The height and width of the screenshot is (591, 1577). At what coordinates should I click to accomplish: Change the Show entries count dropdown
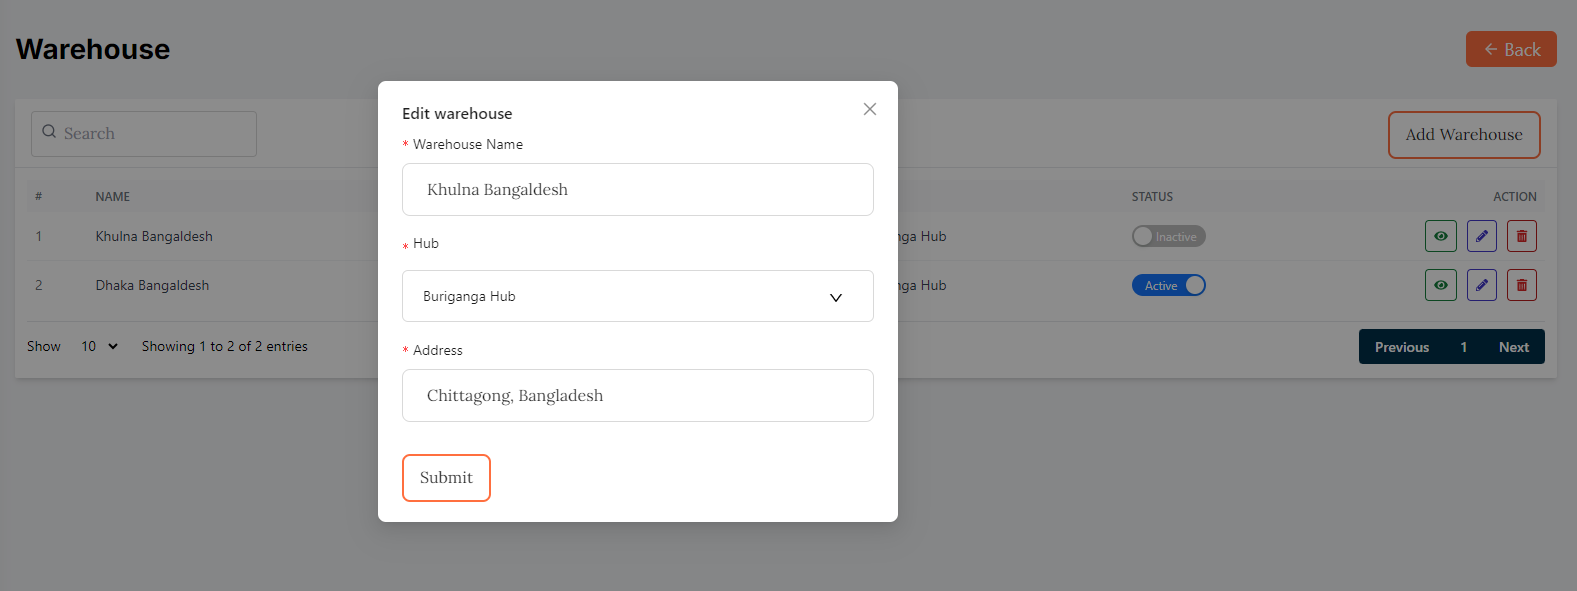[99, 347]
